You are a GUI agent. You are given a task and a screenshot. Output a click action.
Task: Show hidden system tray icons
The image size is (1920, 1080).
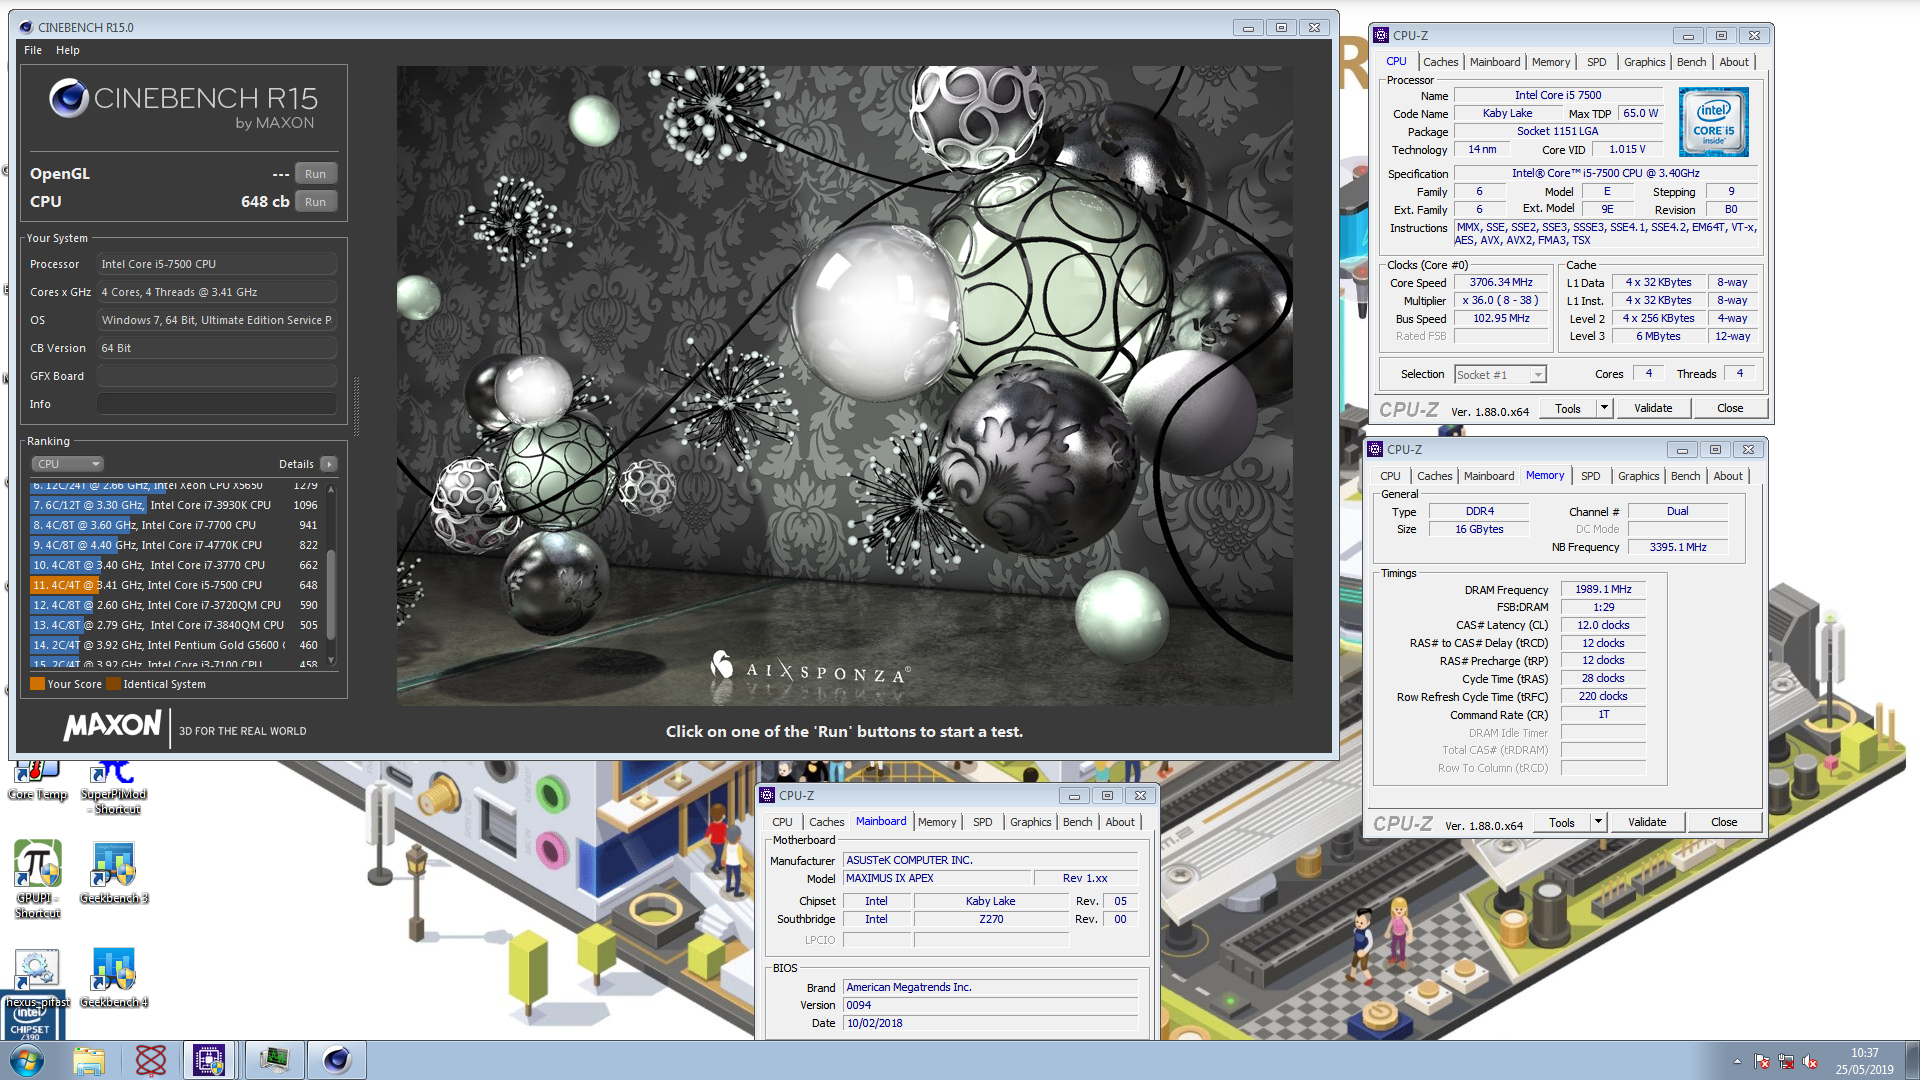(x=1737, y=1061)
